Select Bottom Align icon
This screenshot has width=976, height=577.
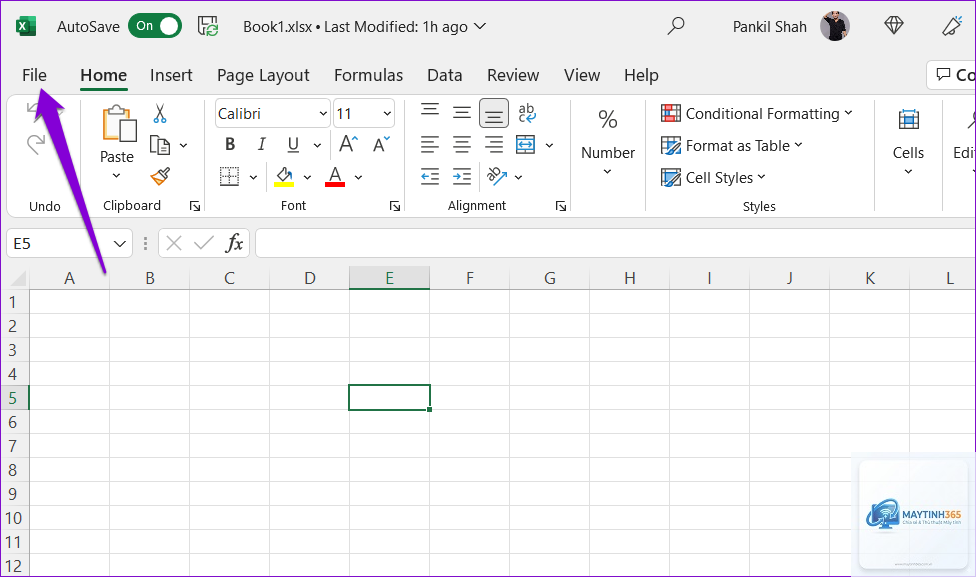pos(494,113)
